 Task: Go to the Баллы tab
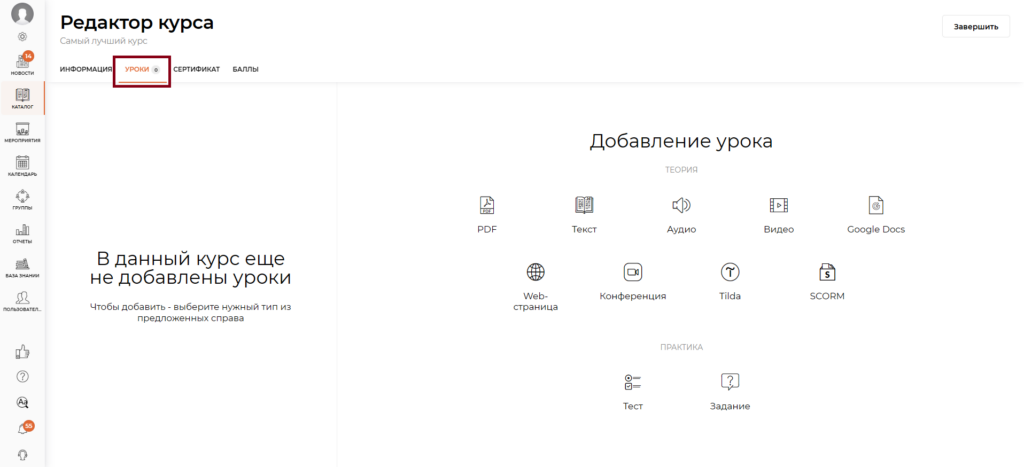[x=245, y=70]
